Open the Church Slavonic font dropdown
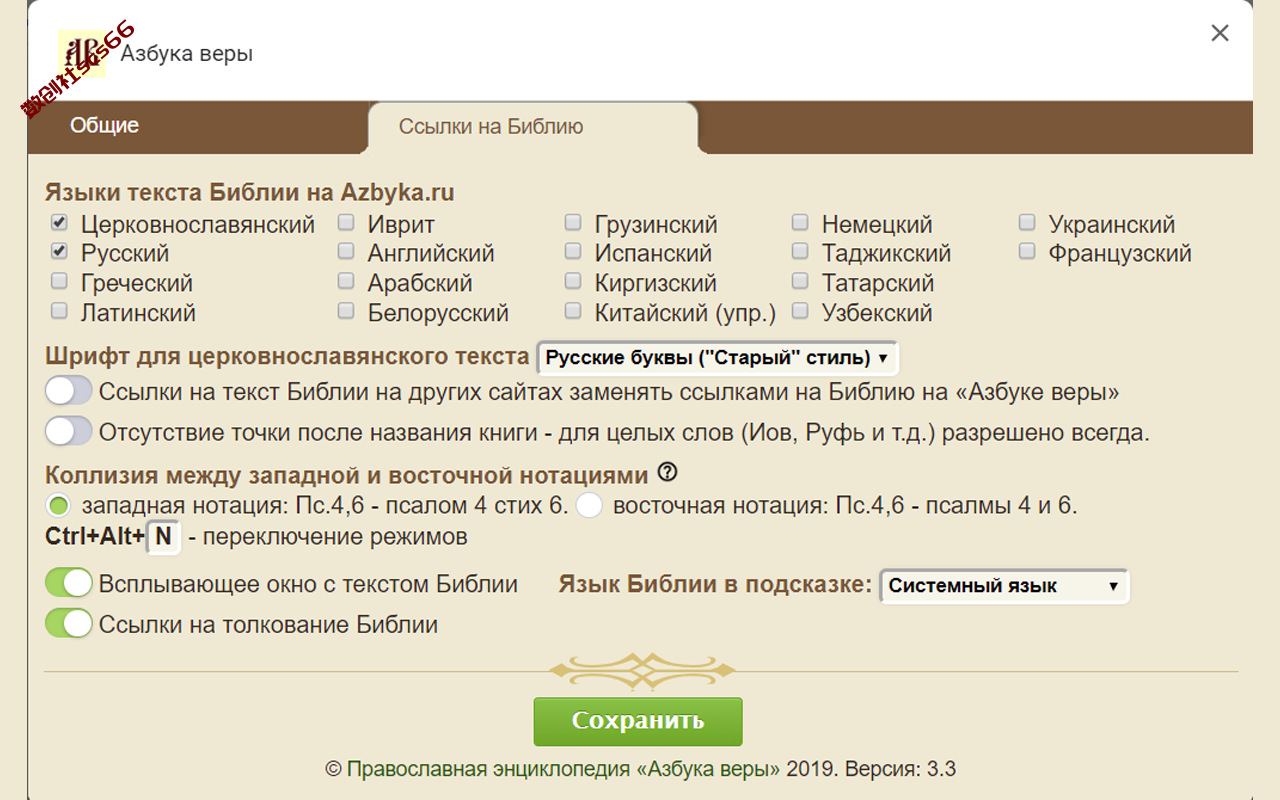Image resolution: width=1280 pixels, height=800 pixels. click(718, 358)
